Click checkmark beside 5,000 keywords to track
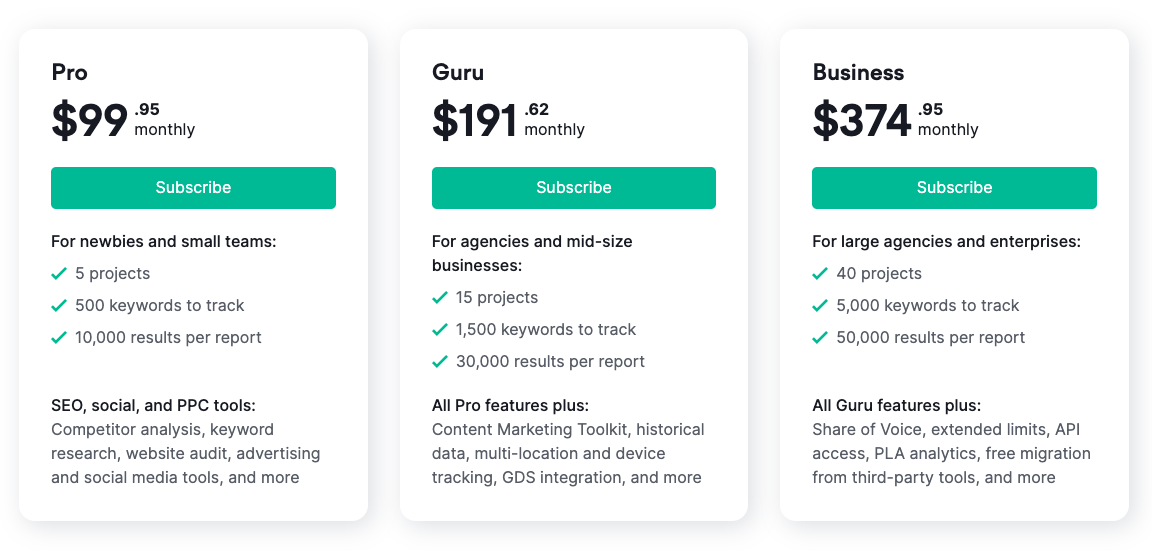Viewport: 1152px width, 551px height. (x=821, y=306)
